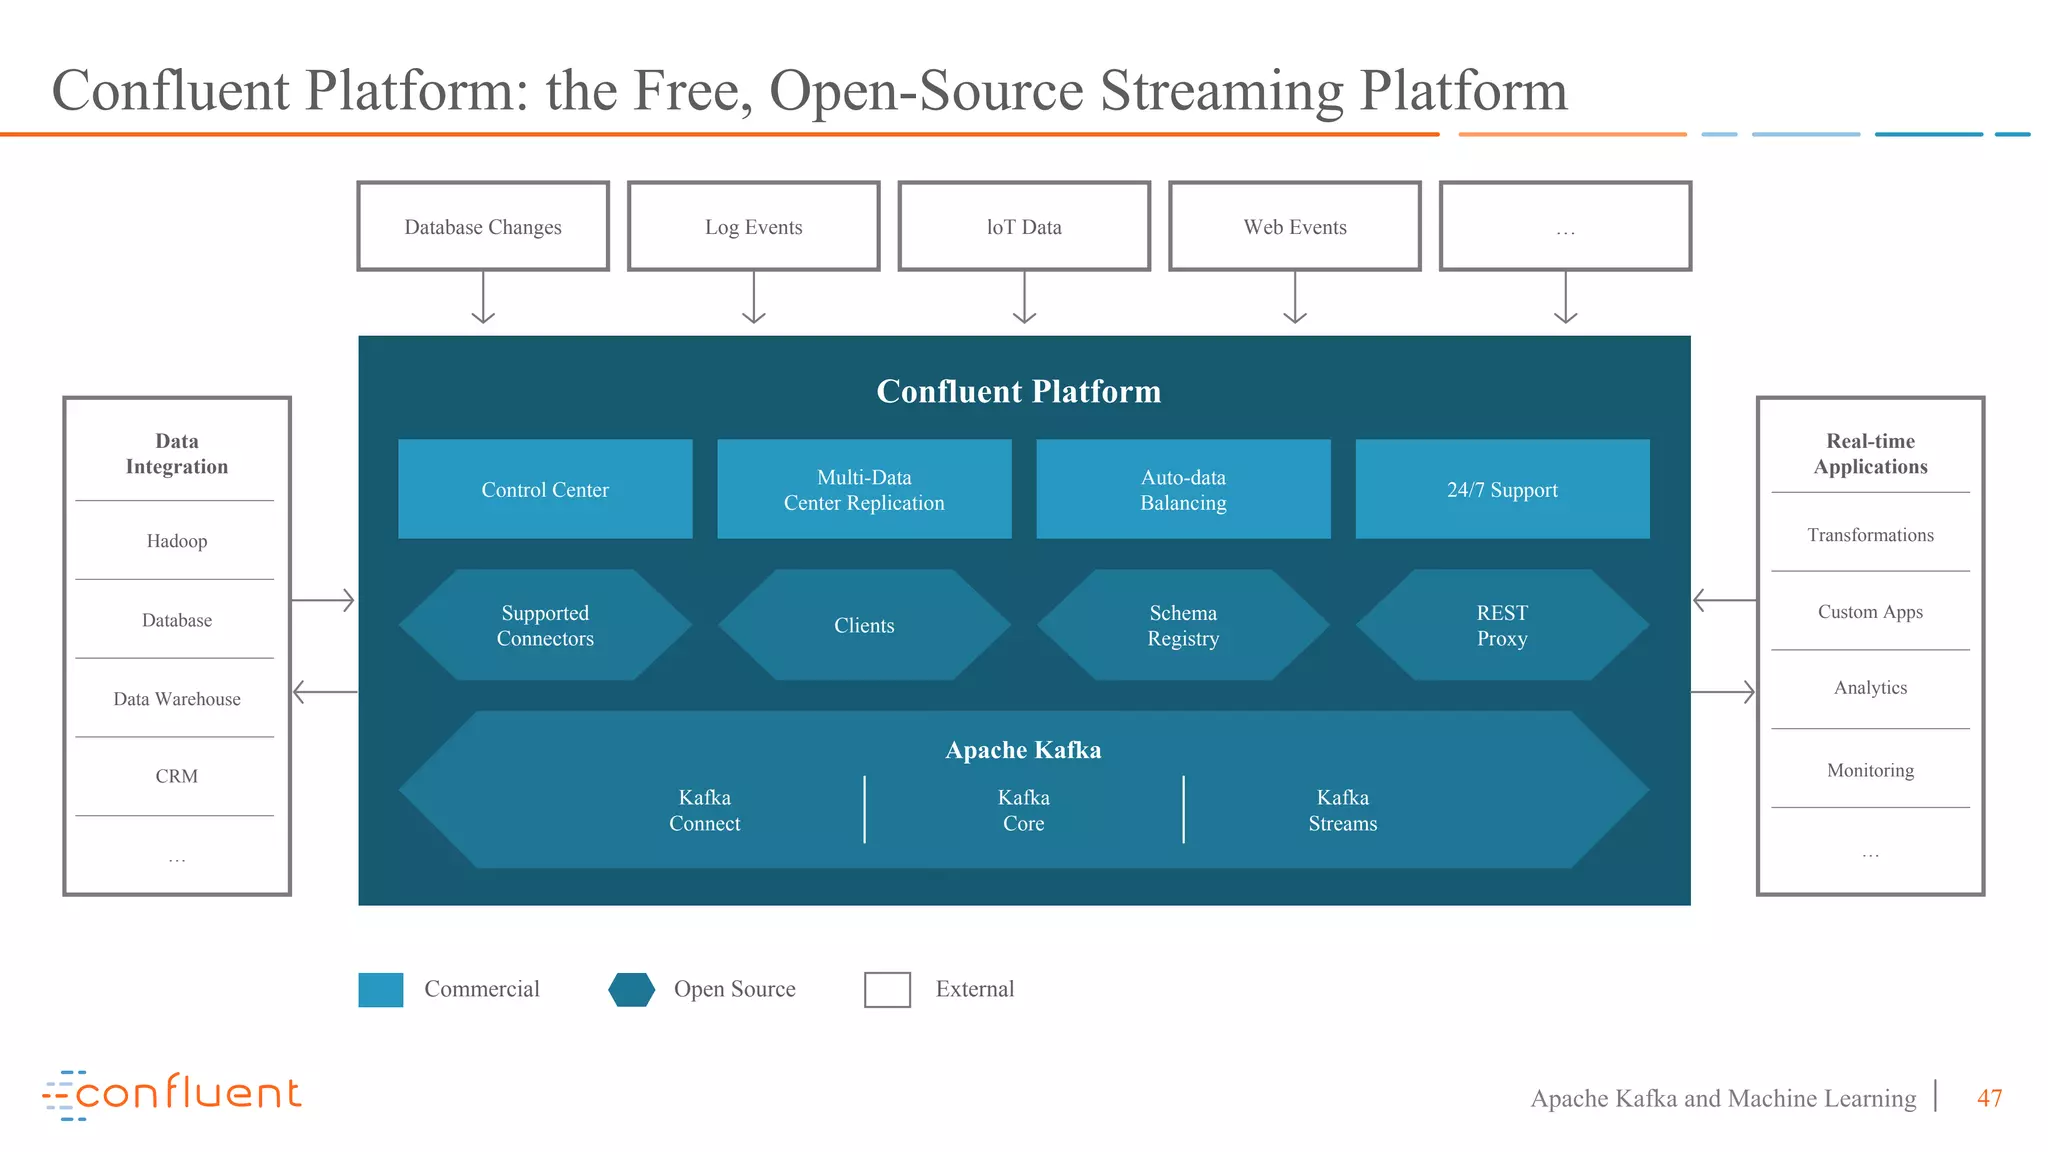Click the External white legend box

coord(887,989)
